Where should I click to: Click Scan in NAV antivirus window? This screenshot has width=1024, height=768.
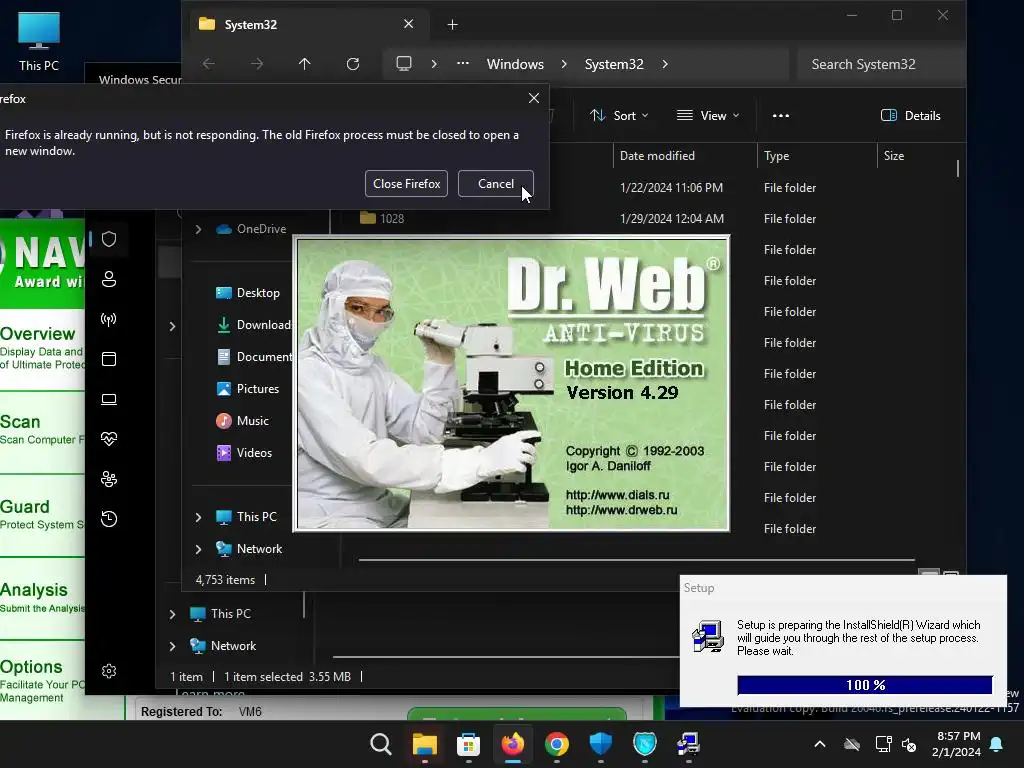[20, 421]
